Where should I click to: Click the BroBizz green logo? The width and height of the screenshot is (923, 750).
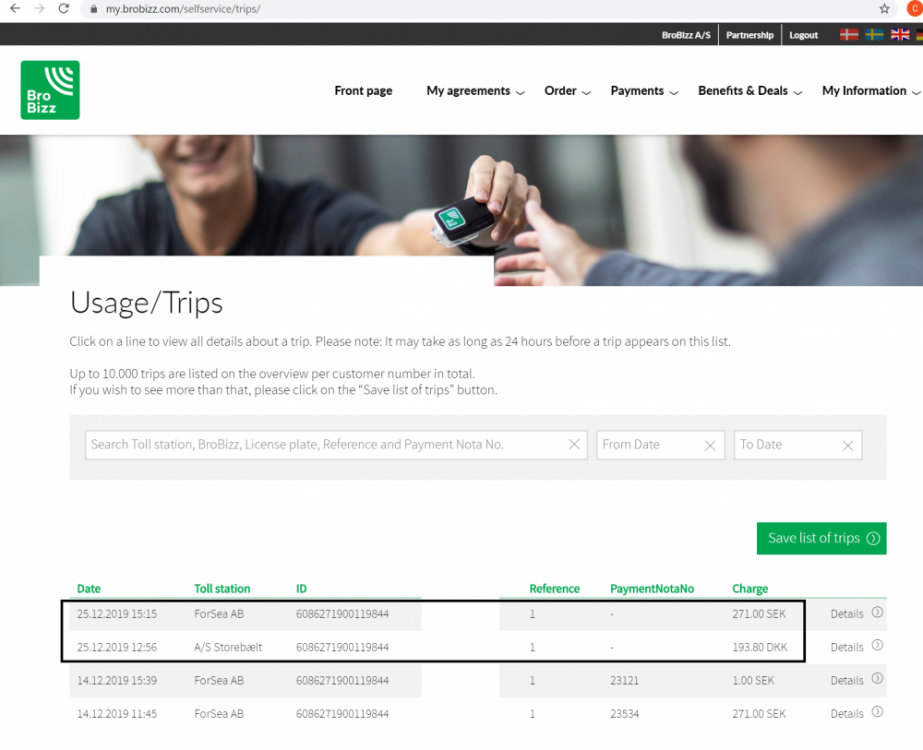pos(50,90)
